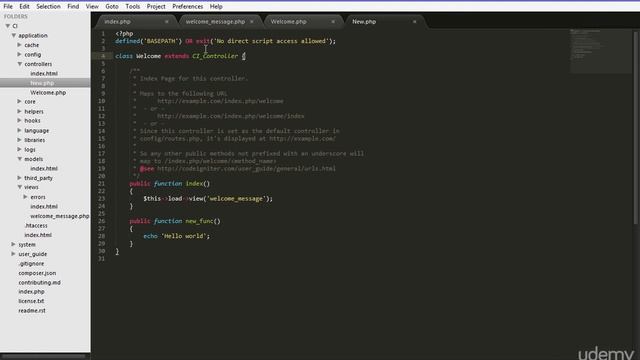Image resolution: width=640 pixels, height=360 pixels.
Task: Collapse the application folder arrow
Action: tap(13, 36)
